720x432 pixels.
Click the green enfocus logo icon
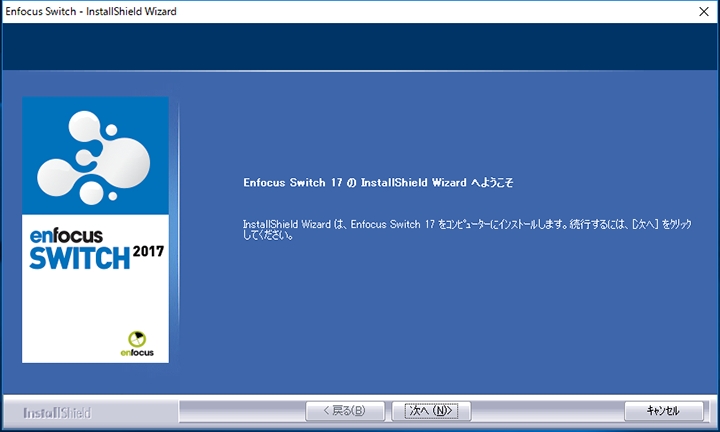(x=137, y=344)
